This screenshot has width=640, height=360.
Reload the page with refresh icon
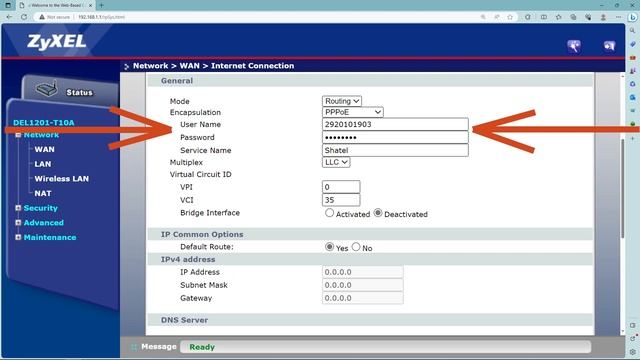[24, 17]
